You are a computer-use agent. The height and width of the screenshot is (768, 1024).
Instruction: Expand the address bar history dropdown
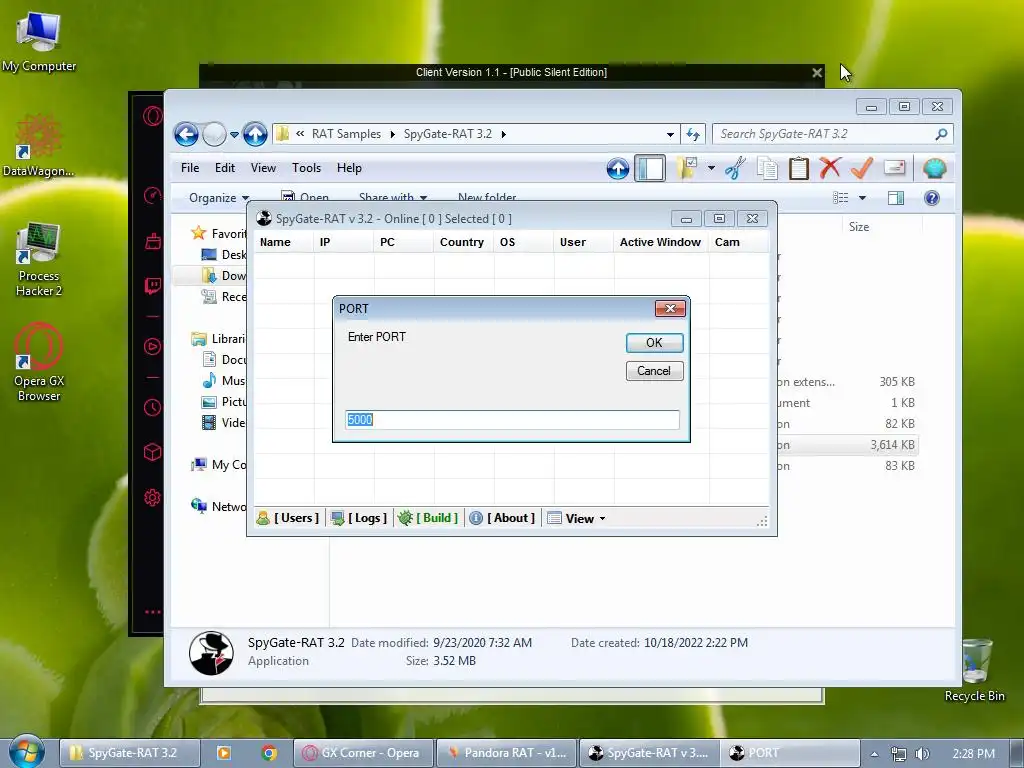670,135
